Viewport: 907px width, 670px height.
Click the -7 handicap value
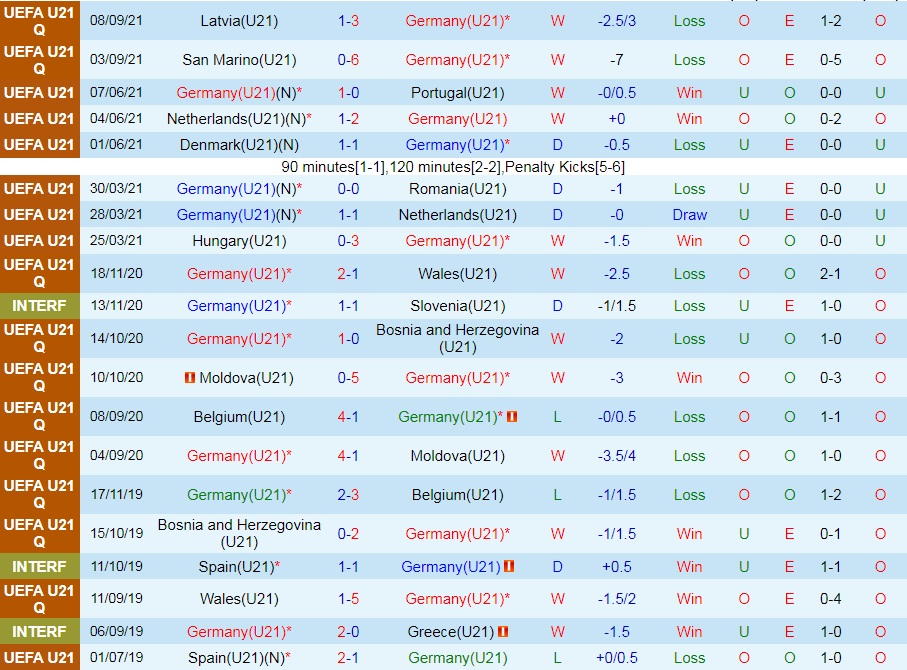pyautogui.click(x=617, y=60)
